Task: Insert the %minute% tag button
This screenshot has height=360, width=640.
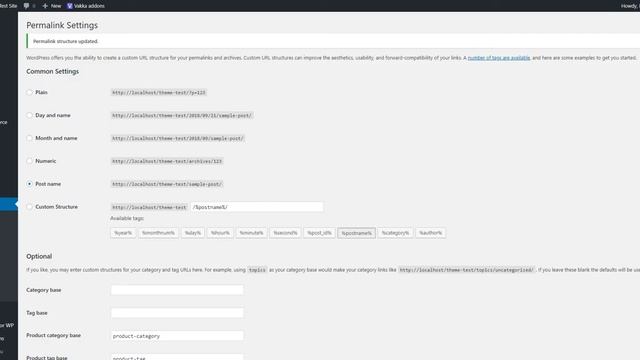Action: point(251,233)
